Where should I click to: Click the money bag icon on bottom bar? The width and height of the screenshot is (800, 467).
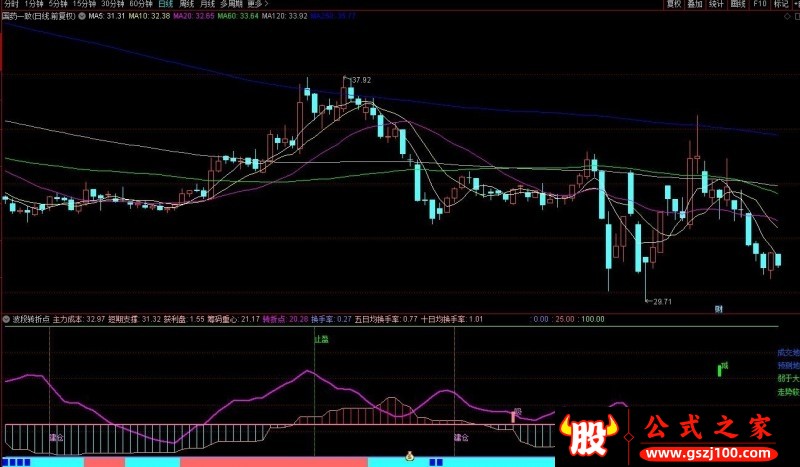click(x=409, y=456)
